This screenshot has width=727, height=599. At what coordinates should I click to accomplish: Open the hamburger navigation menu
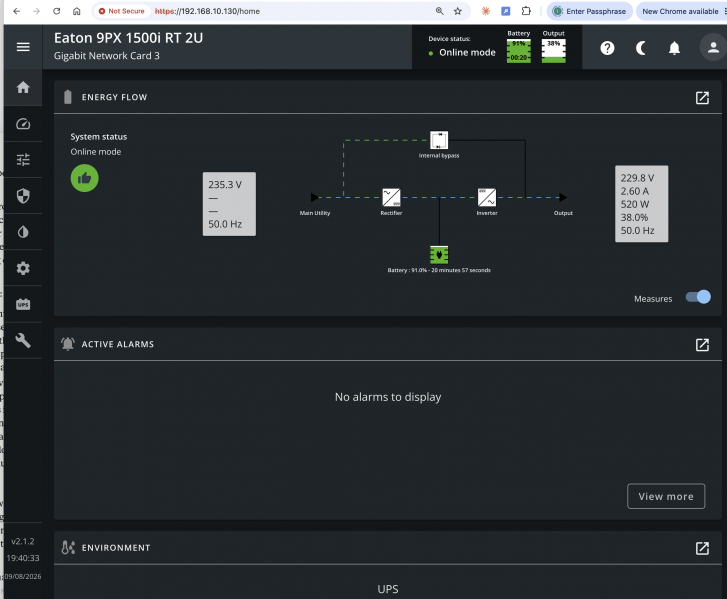pos(23,47)
